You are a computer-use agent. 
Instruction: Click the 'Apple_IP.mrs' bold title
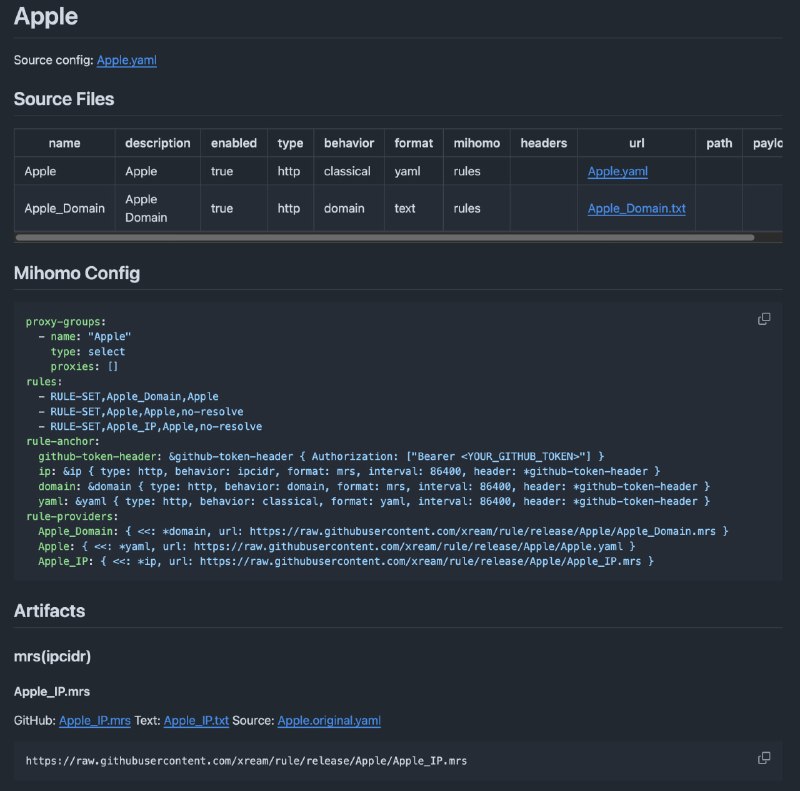point(52,691)
